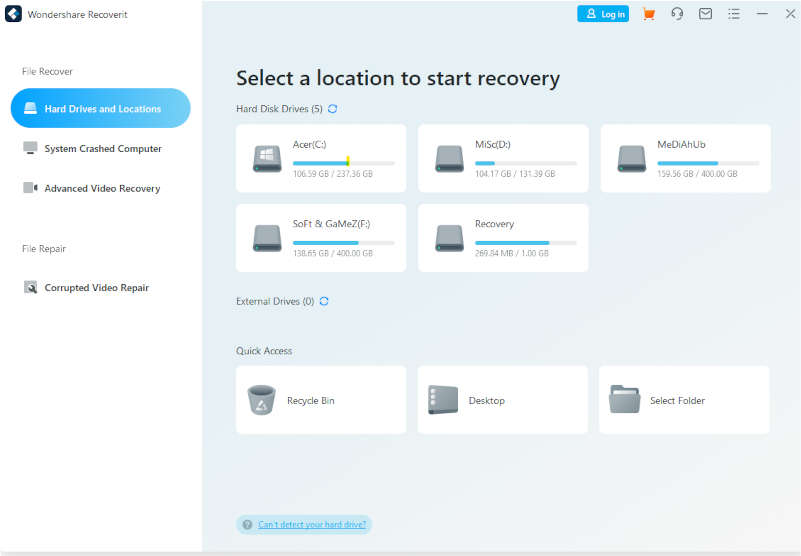Open support via the headset icon
Image resolution: width=801 pixels, height=556 pixels.
pos(677,14)
